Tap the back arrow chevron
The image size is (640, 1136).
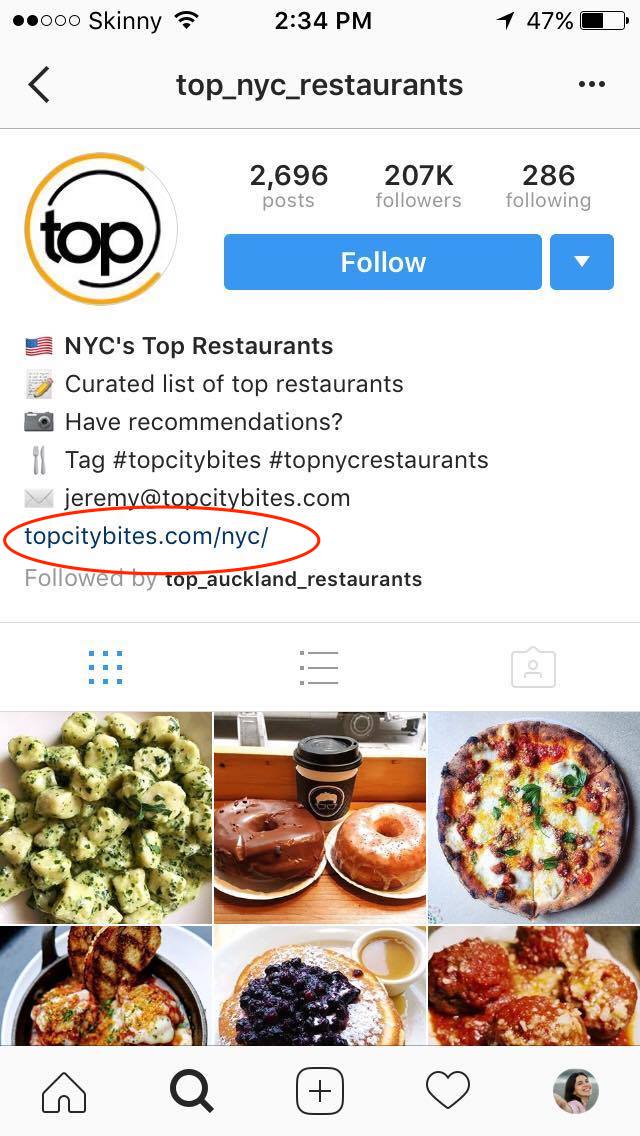tap(39, 85)
